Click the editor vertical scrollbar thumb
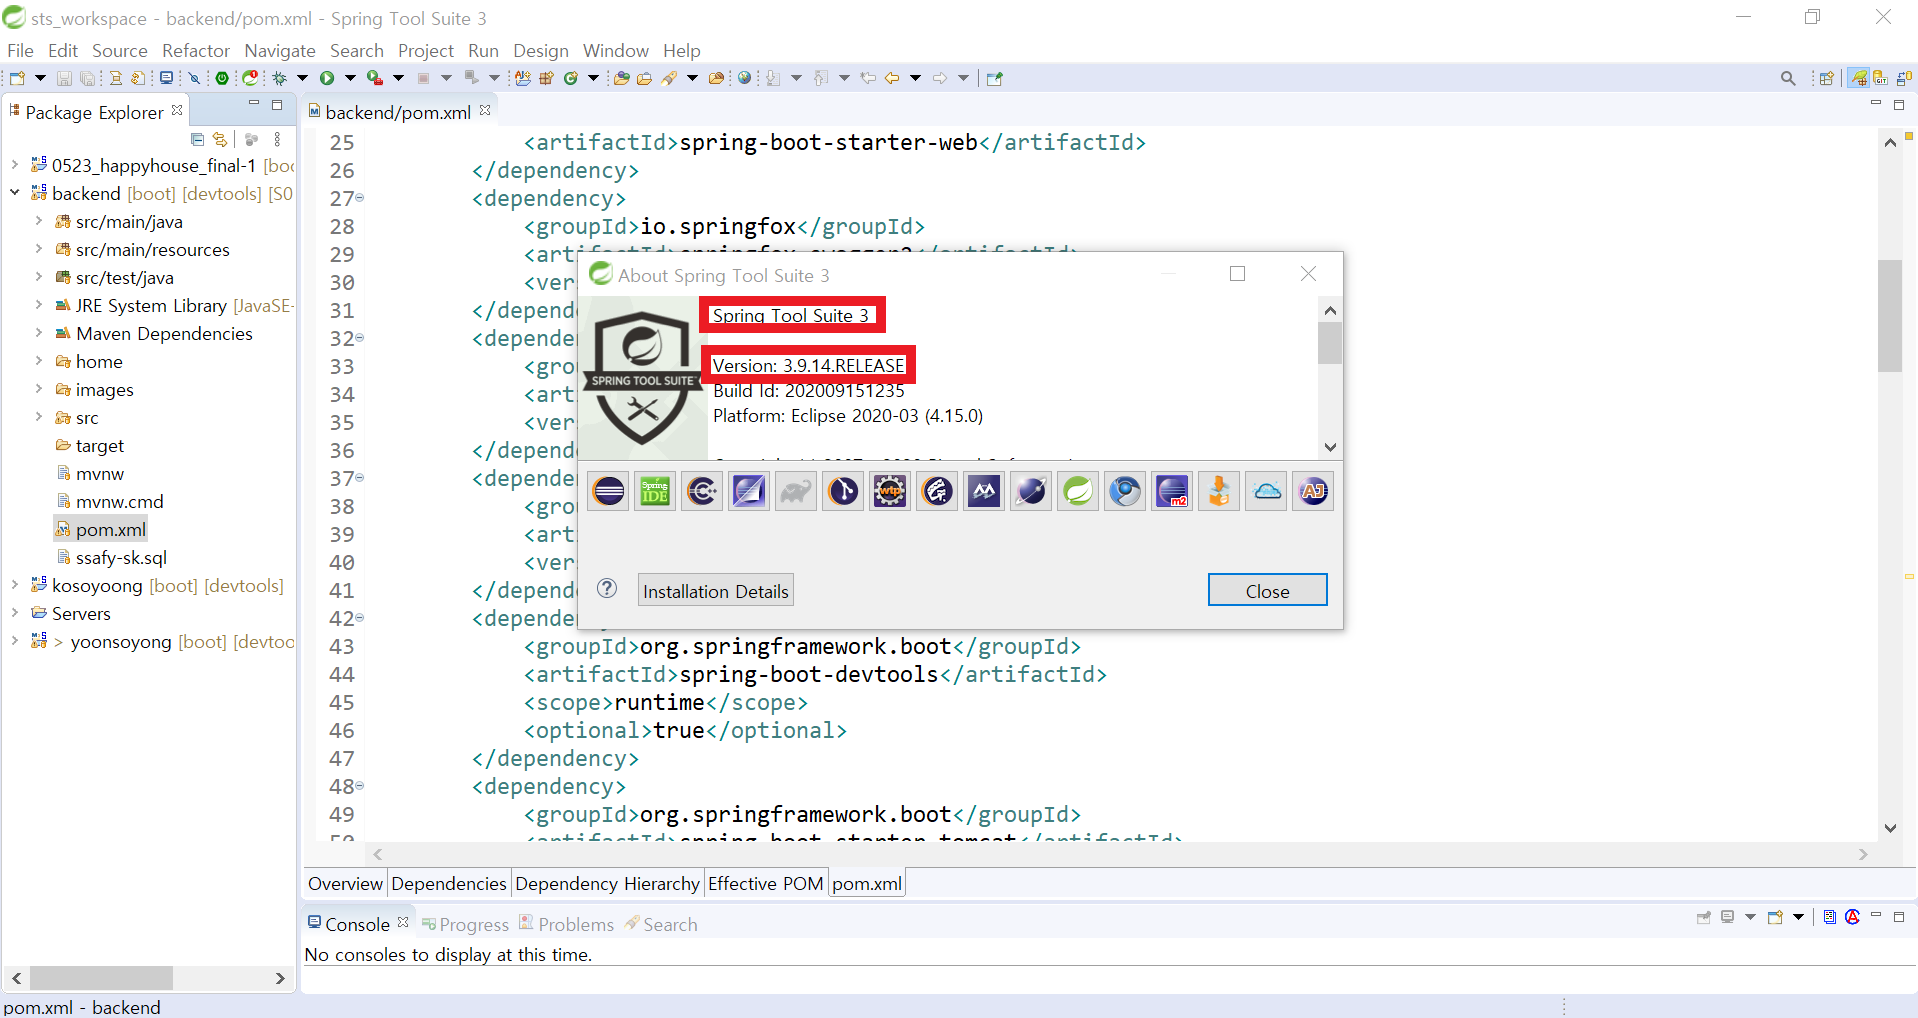 pyautogui.click(x=1889, y=316)
